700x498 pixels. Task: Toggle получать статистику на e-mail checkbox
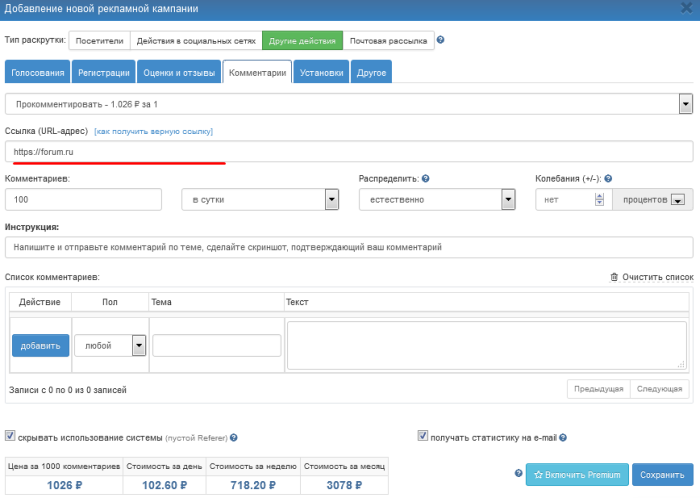click(423, 437)
